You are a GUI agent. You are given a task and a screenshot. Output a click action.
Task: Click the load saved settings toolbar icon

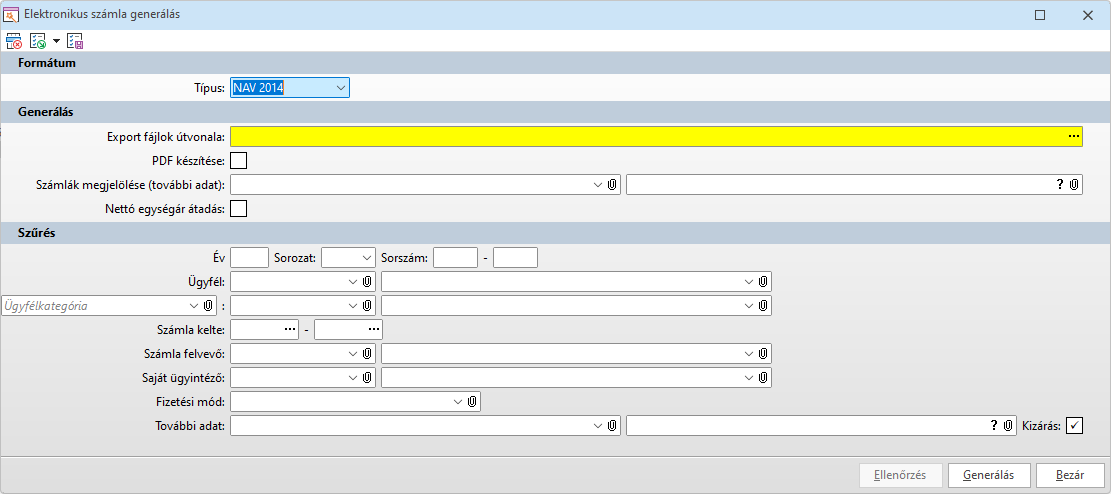38,41
